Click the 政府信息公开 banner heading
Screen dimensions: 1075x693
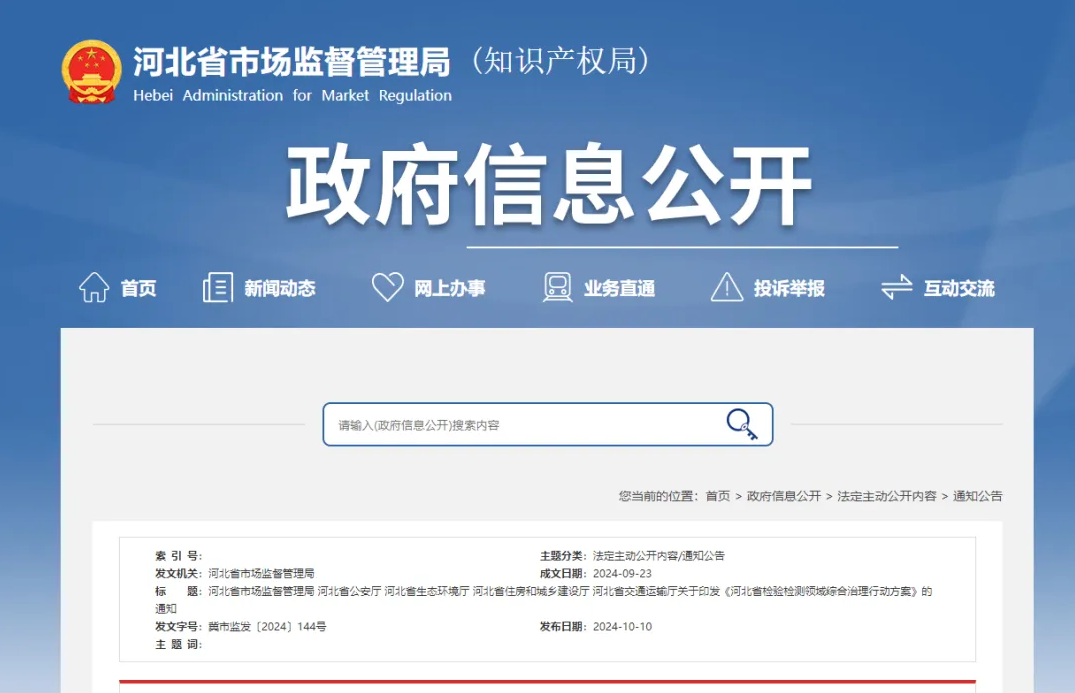[x=548, y=185]
